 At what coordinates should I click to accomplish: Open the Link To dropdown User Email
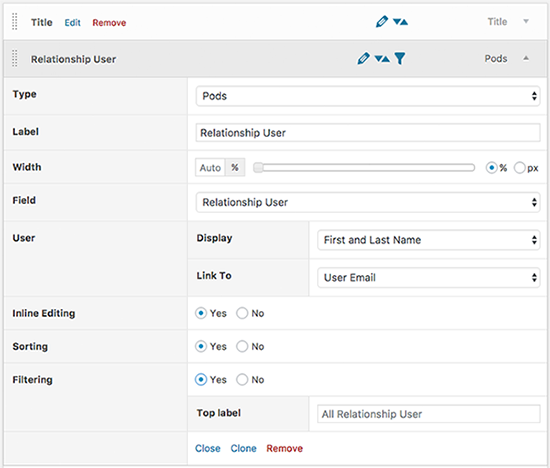point(428,278)
